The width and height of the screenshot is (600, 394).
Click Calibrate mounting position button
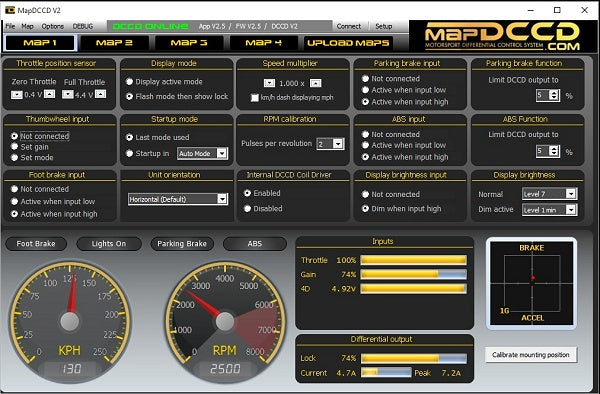(531, 355)
